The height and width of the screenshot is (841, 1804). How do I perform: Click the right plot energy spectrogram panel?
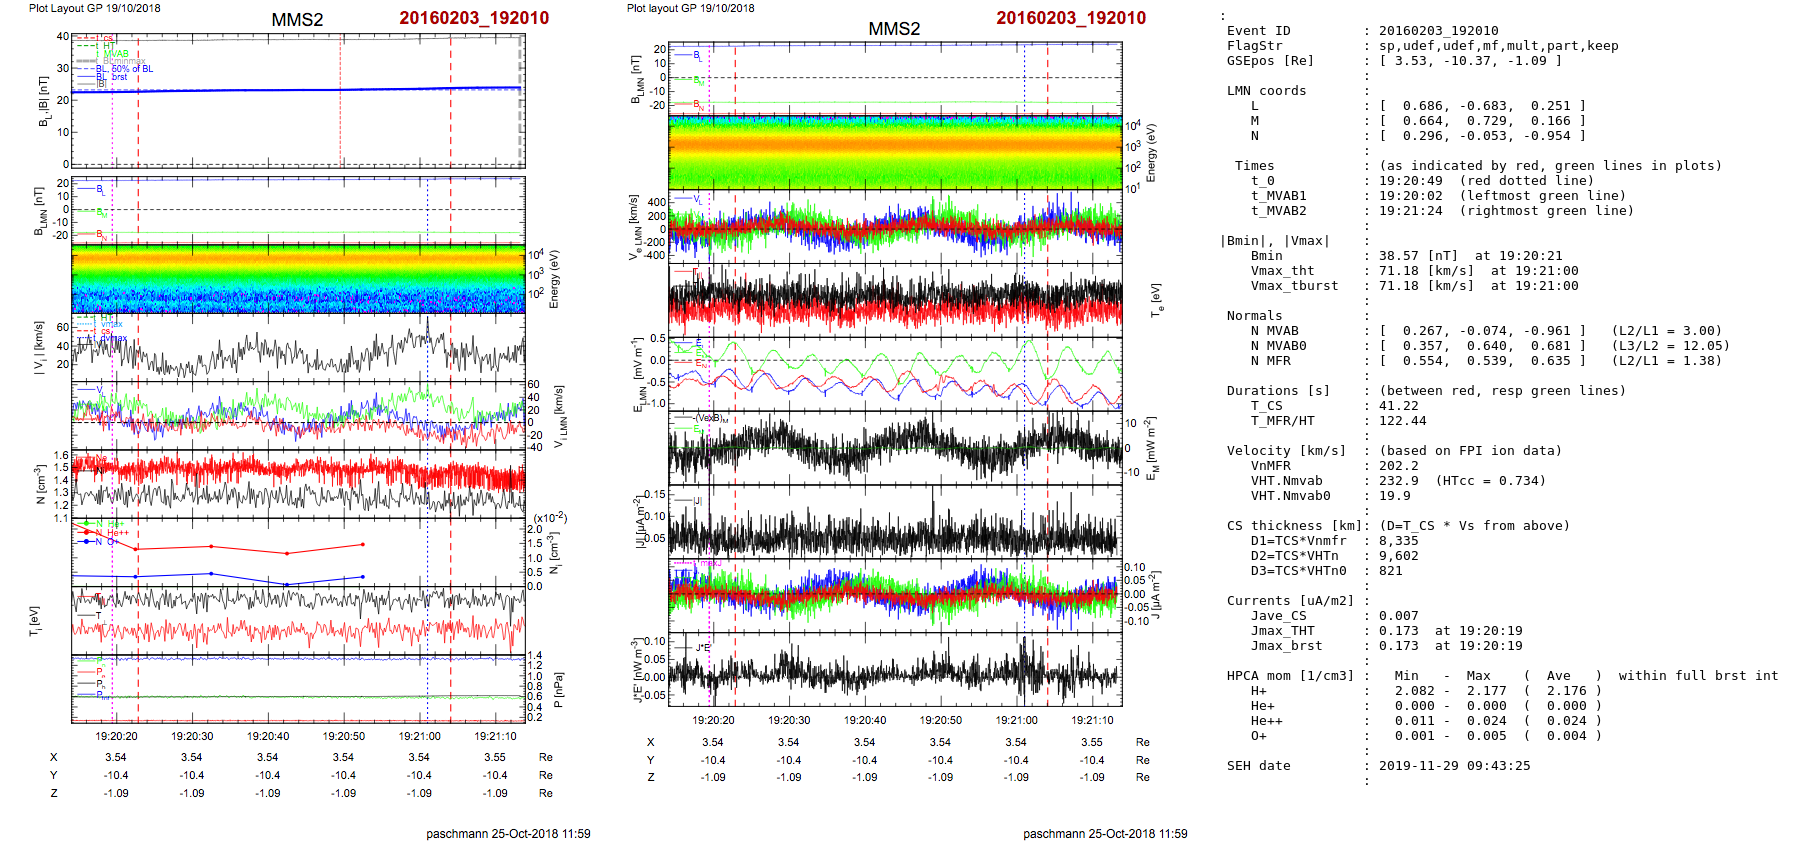pyautogui.click(x=895, y=152)
